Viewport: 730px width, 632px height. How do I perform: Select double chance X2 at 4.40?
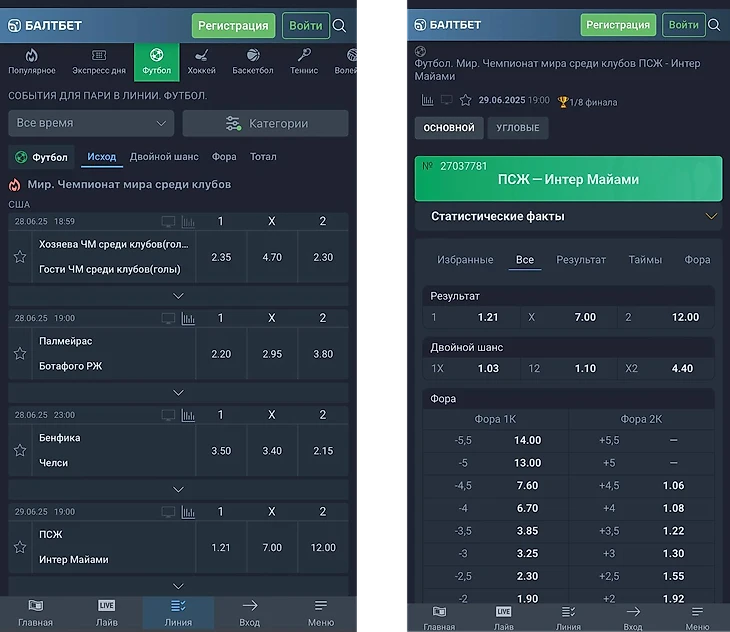tap(666, 369)
